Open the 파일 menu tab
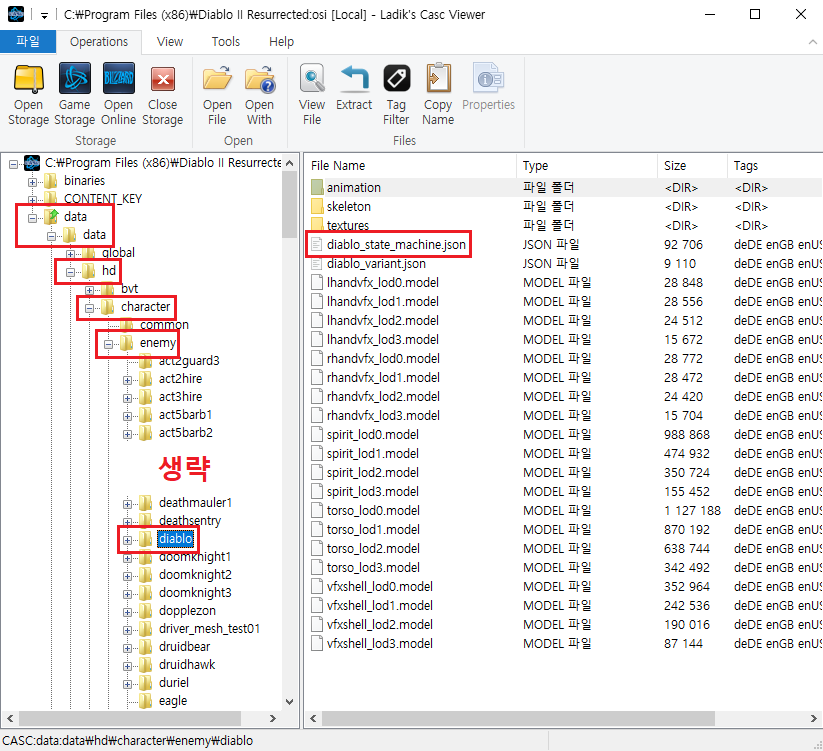The width and height of the screenshot is (823, 751). coord(28,41)
